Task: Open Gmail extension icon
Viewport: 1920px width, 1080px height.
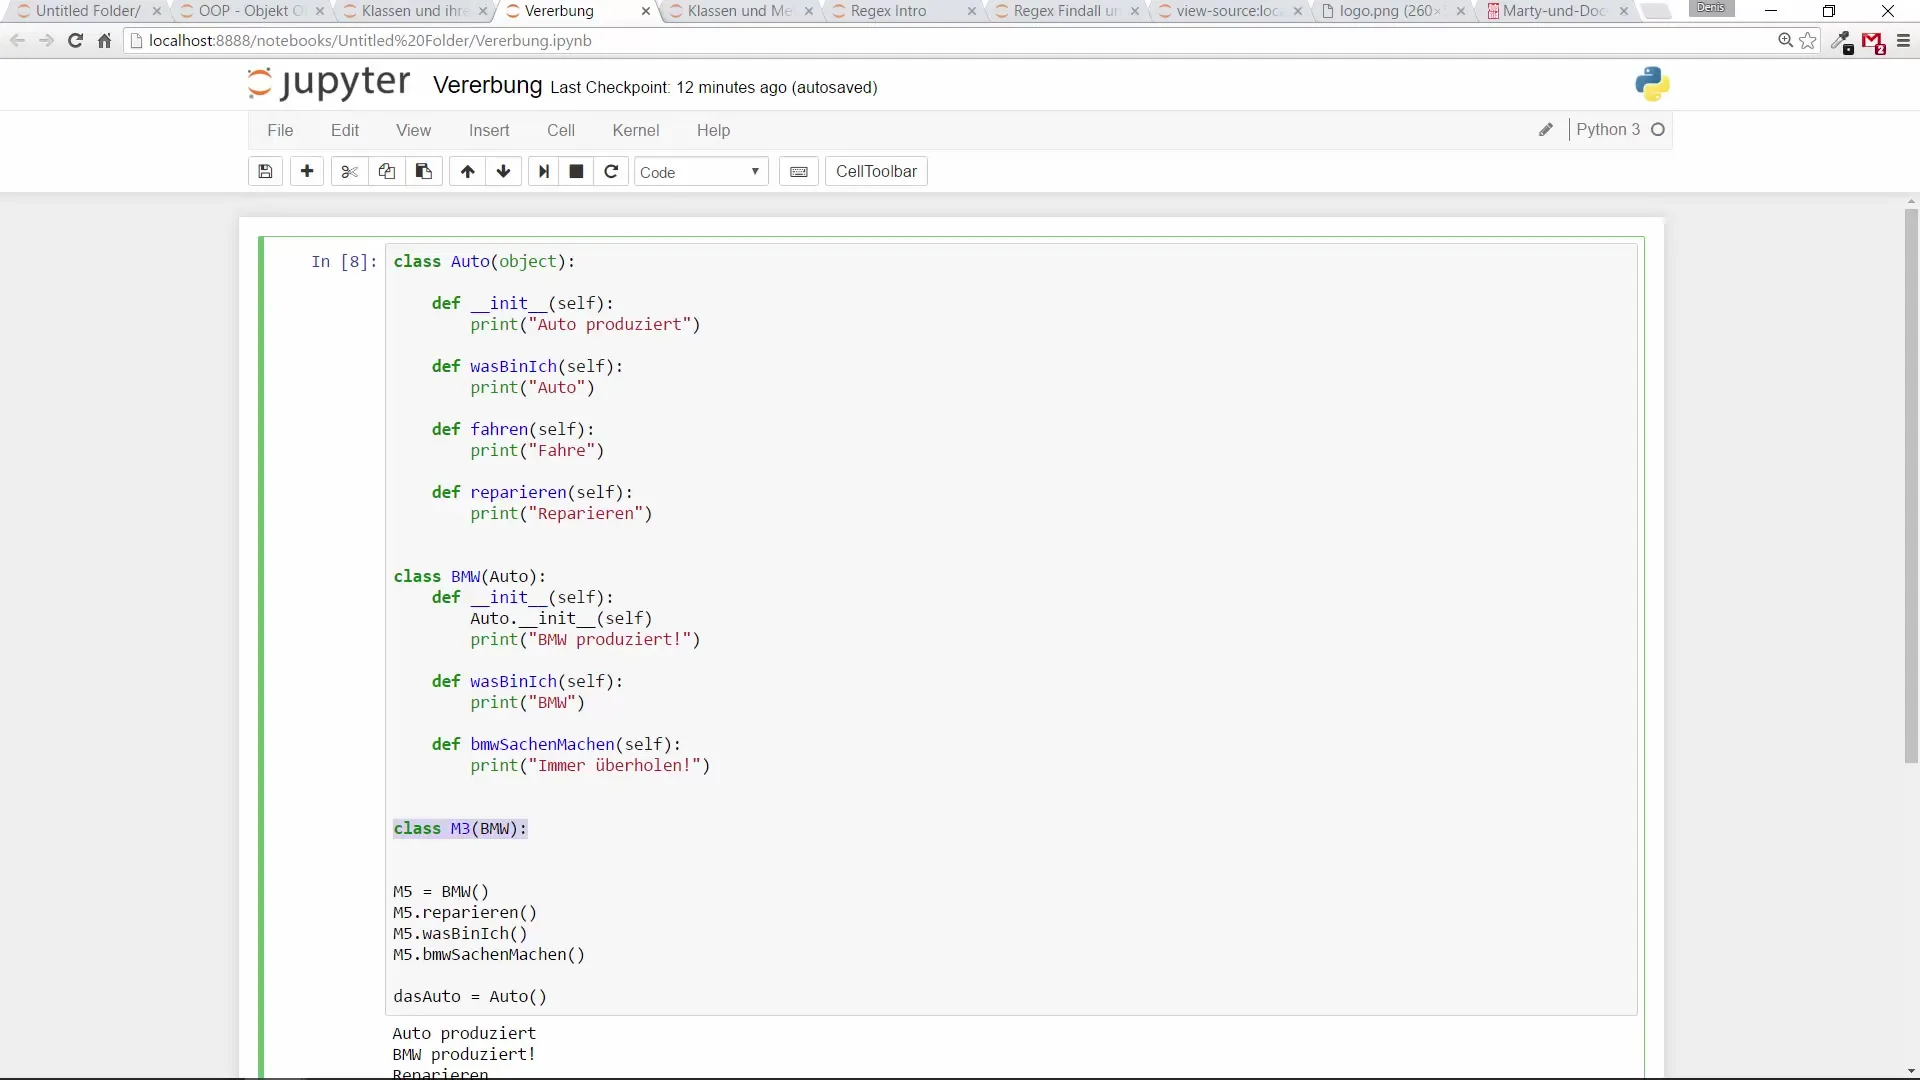Action: point(1873,42)
